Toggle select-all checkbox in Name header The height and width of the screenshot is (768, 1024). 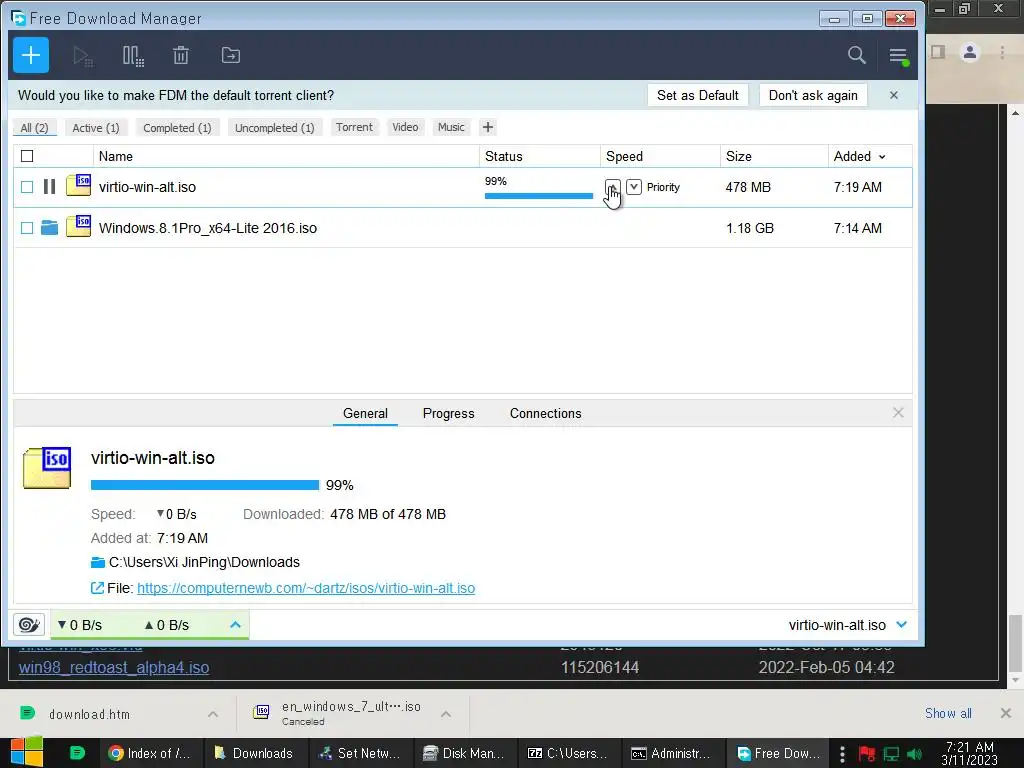27,156
